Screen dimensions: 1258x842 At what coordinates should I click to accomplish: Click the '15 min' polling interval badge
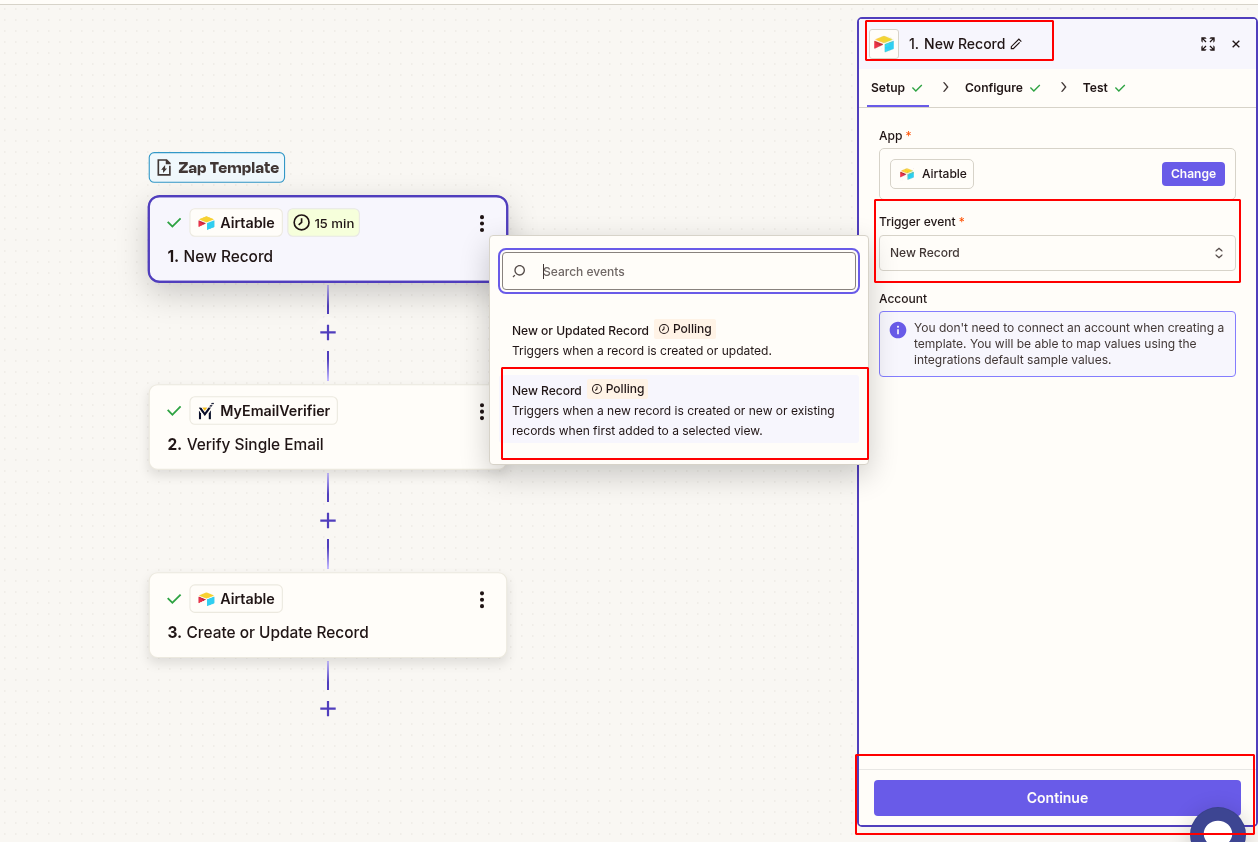point(323,222)
